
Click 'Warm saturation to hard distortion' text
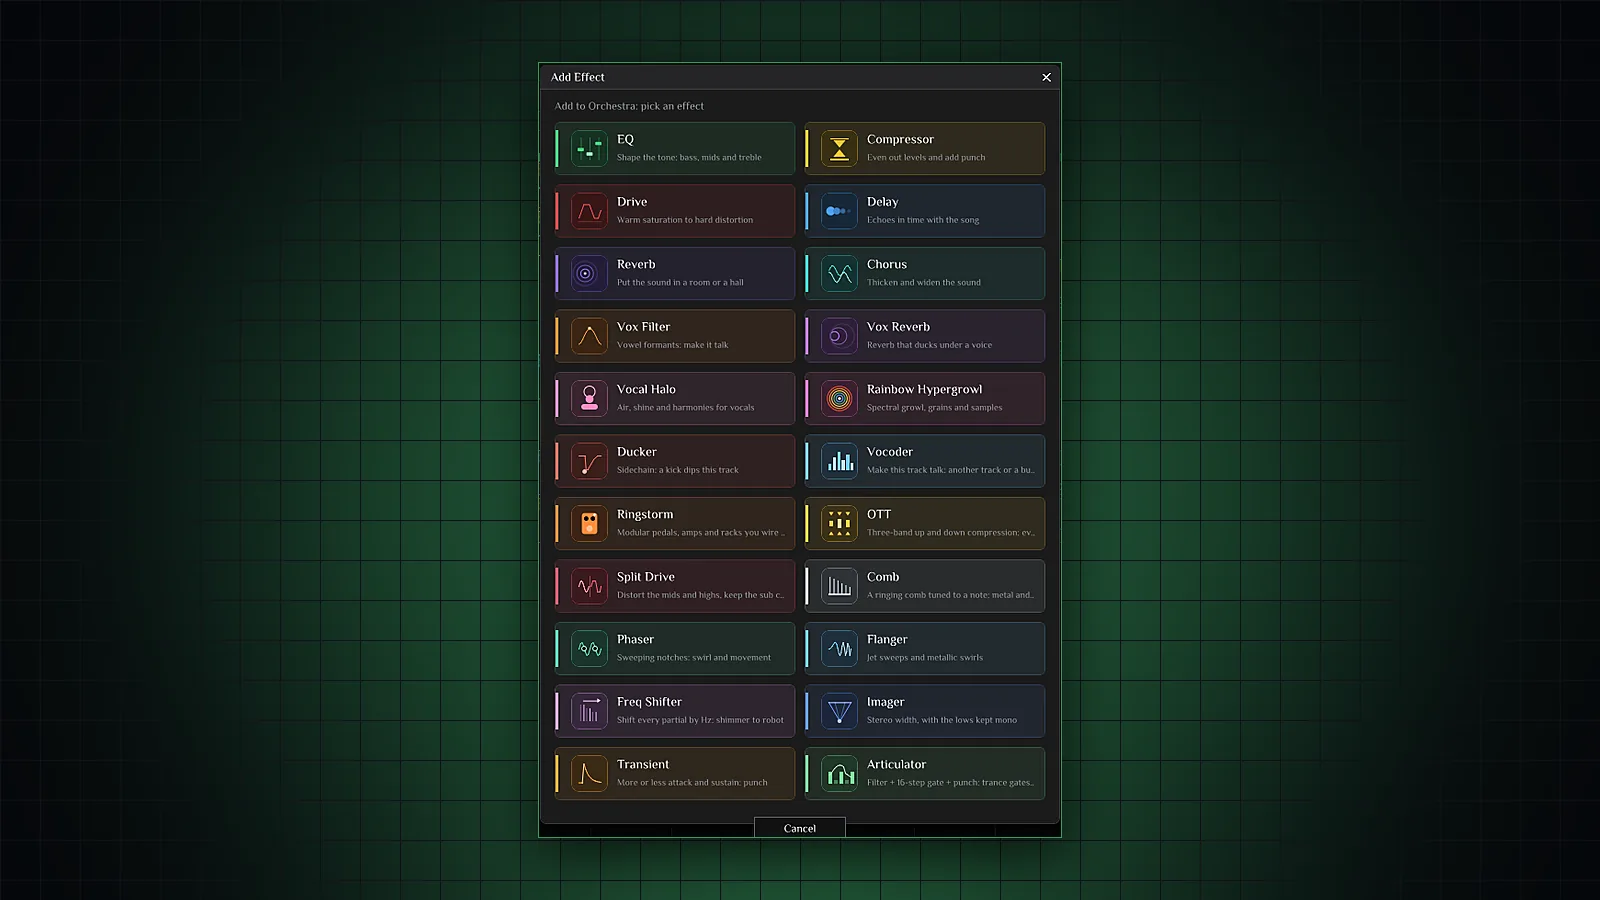pyautogui.click(x=685, y=220)
